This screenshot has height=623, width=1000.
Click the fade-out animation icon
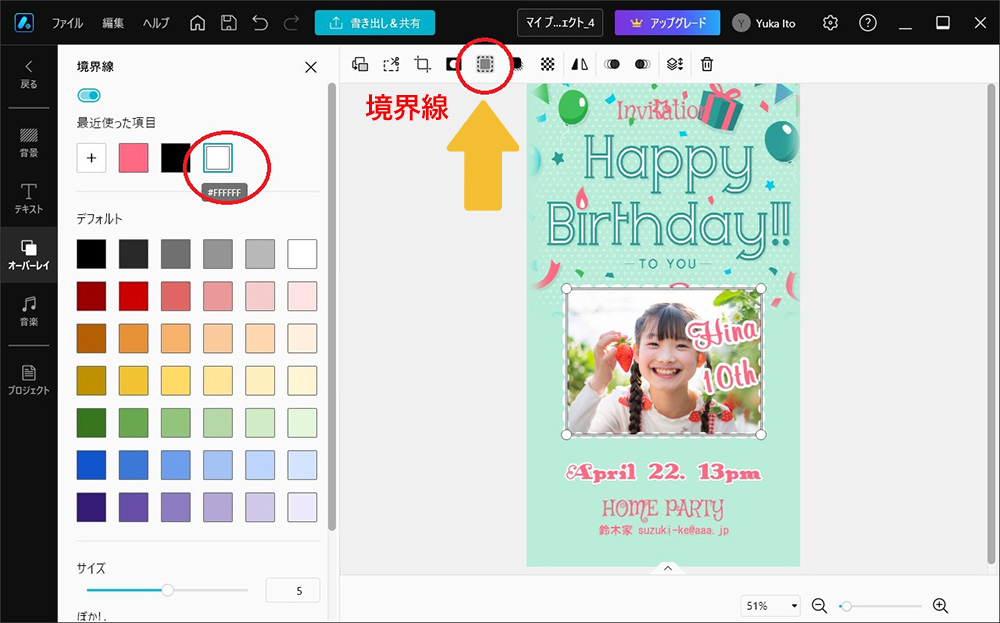(643, 64)
